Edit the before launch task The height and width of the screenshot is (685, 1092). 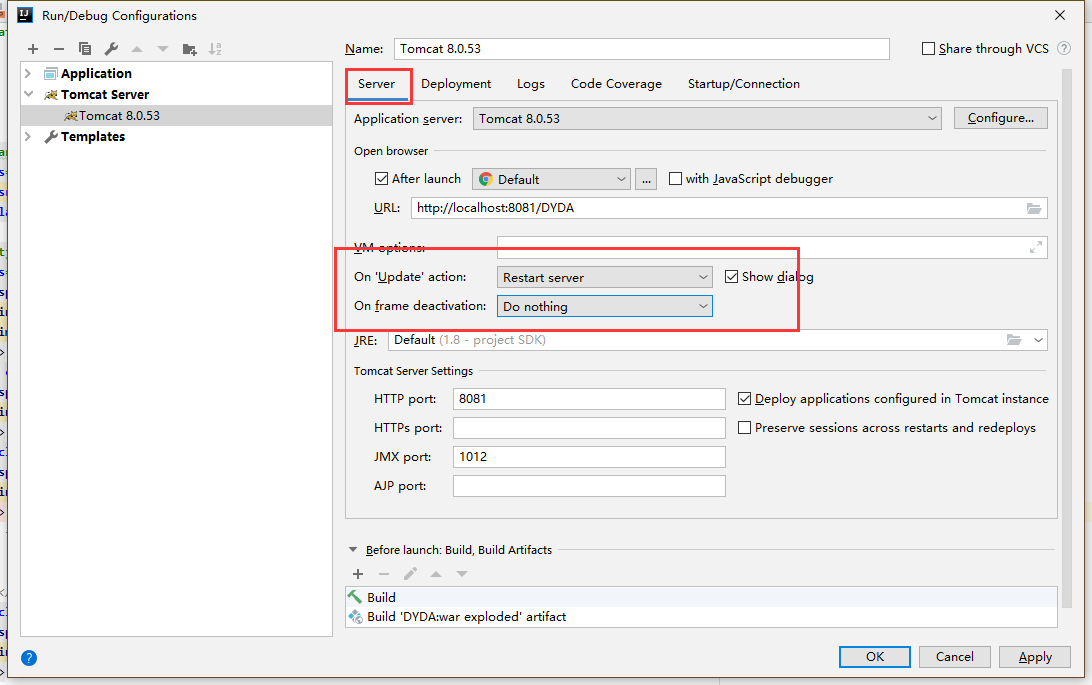click(x=410, y=574)
